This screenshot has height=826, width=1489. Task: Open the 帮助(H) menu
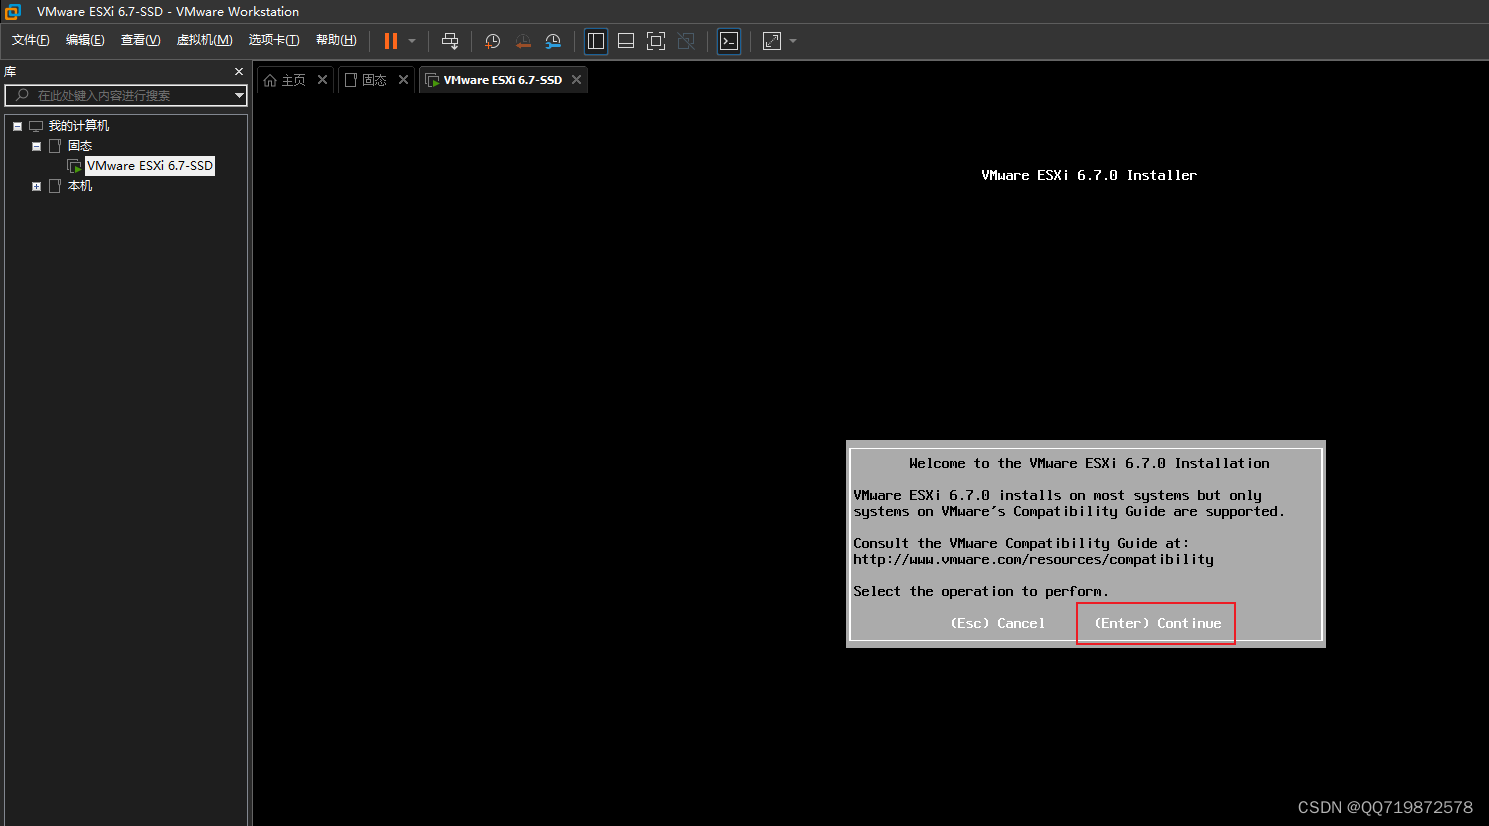[x=336, y=40]
